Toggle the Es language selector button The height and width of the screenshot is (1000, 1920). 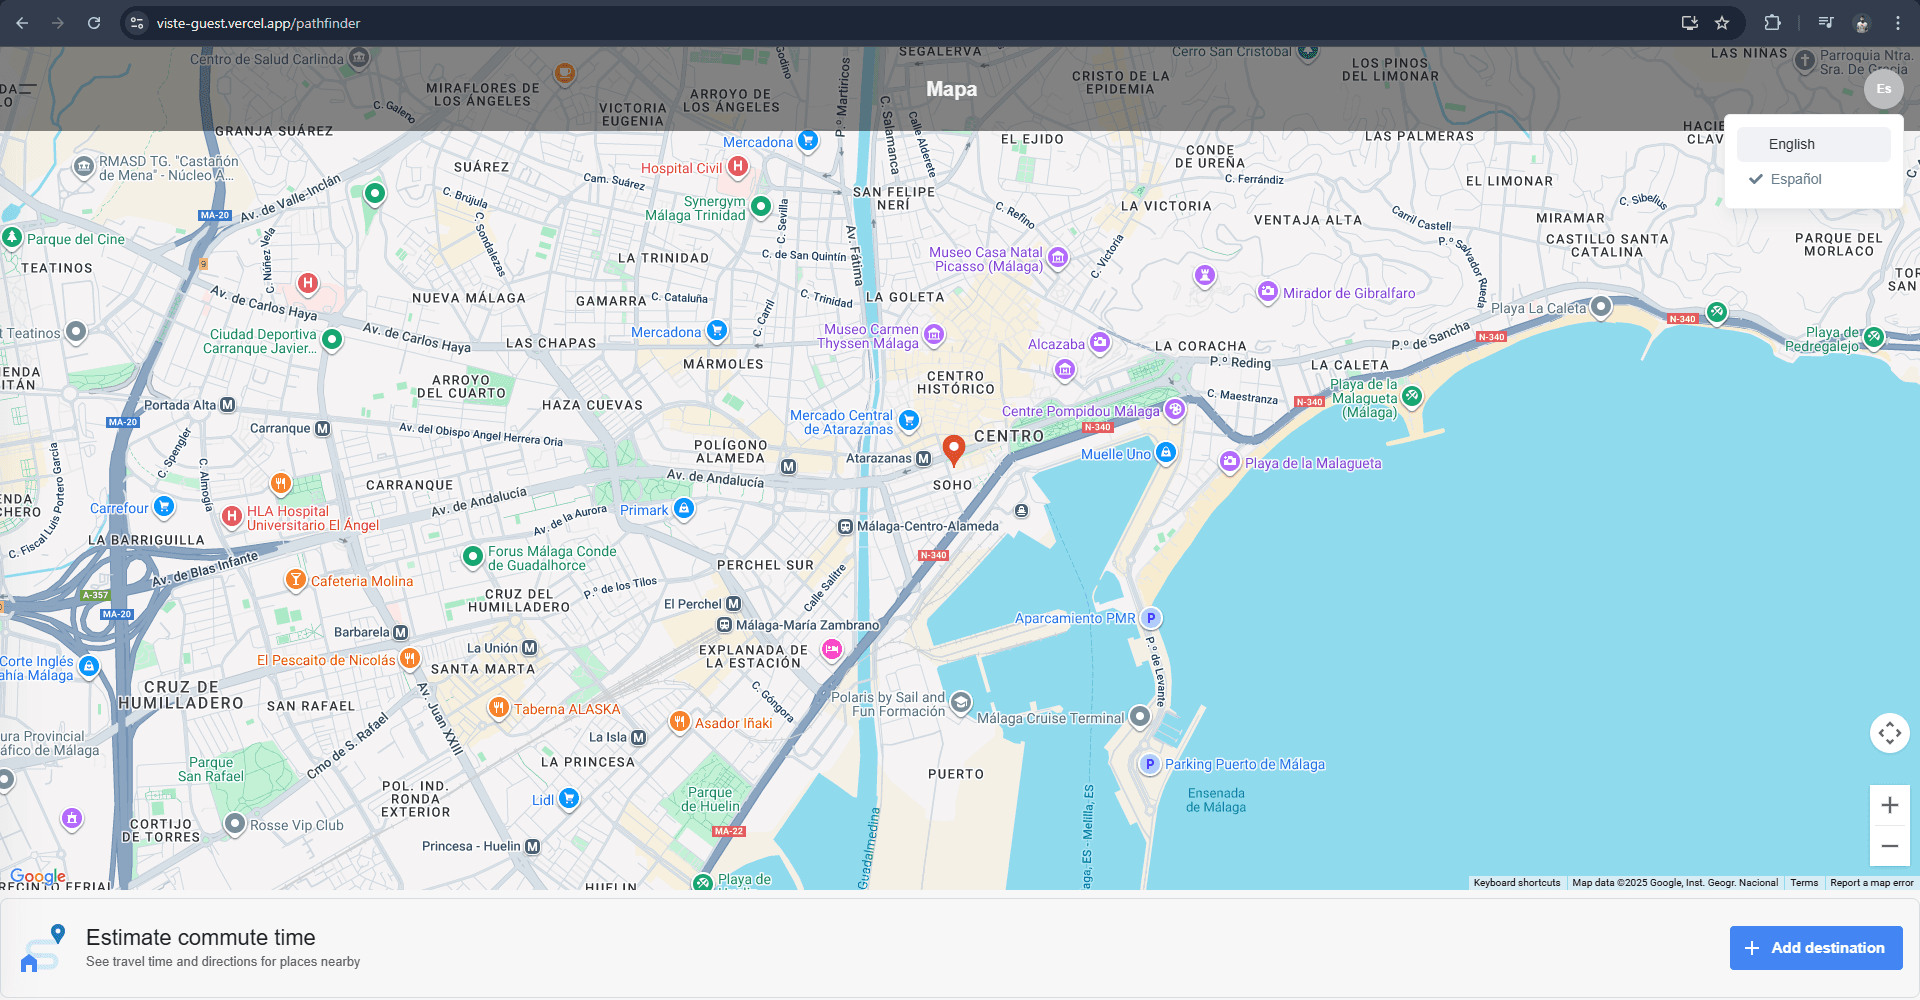tap(1883, 89)
